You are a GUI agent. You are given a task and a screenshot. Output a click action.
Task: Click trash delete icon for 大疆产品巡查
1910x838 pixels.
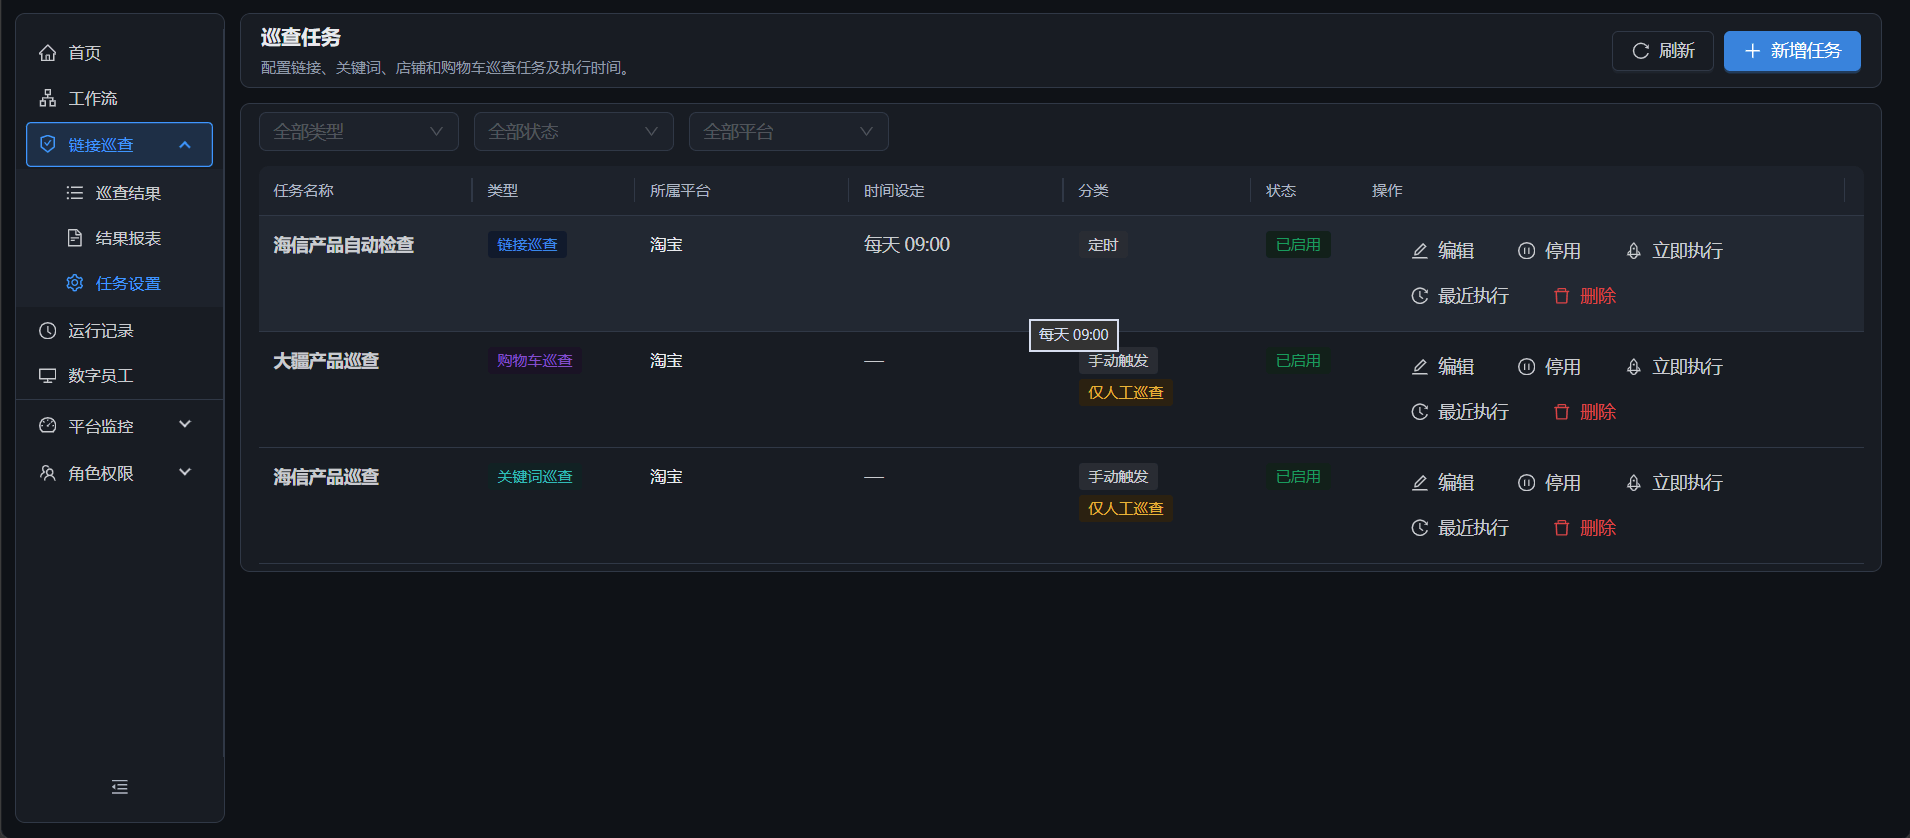tap(1562, 412)
